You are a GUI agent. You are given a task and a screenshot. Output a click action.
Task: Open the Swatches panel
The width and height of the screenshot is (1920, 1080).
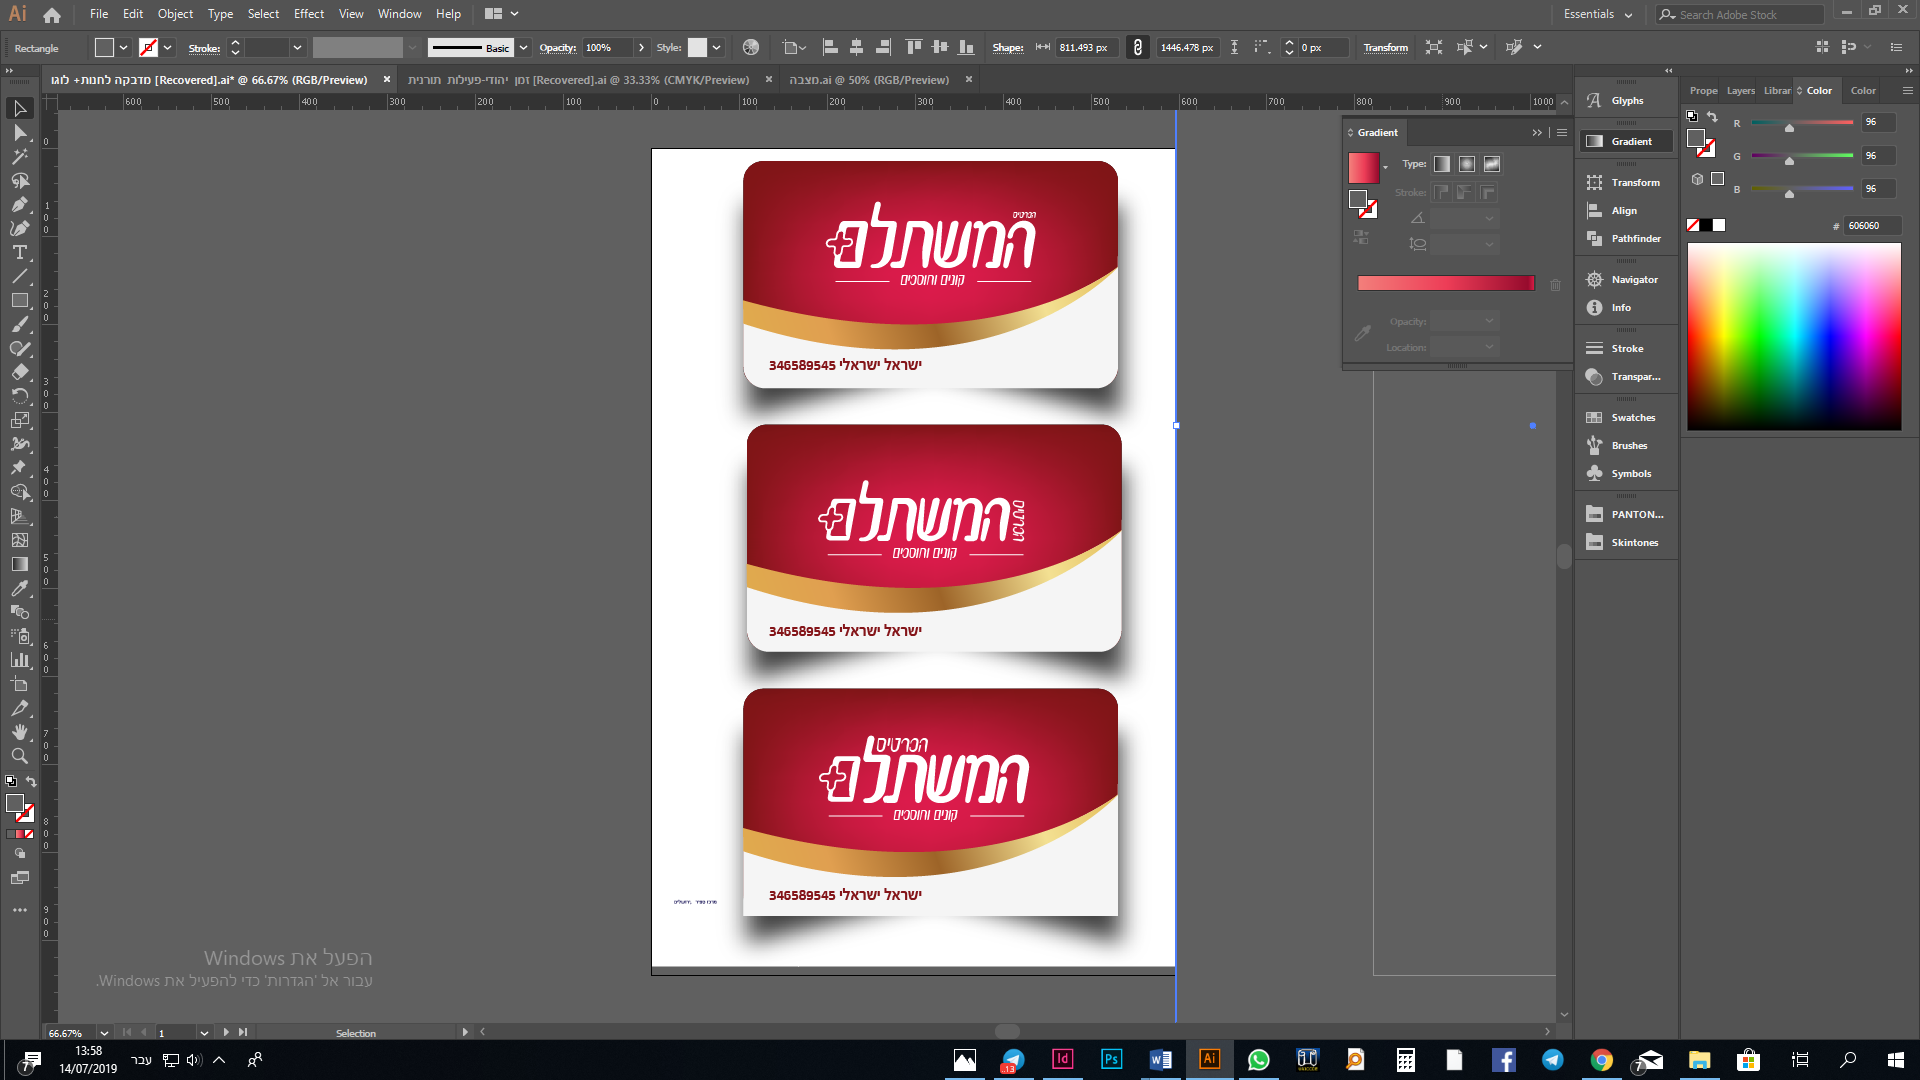[x=1632, y=418]
